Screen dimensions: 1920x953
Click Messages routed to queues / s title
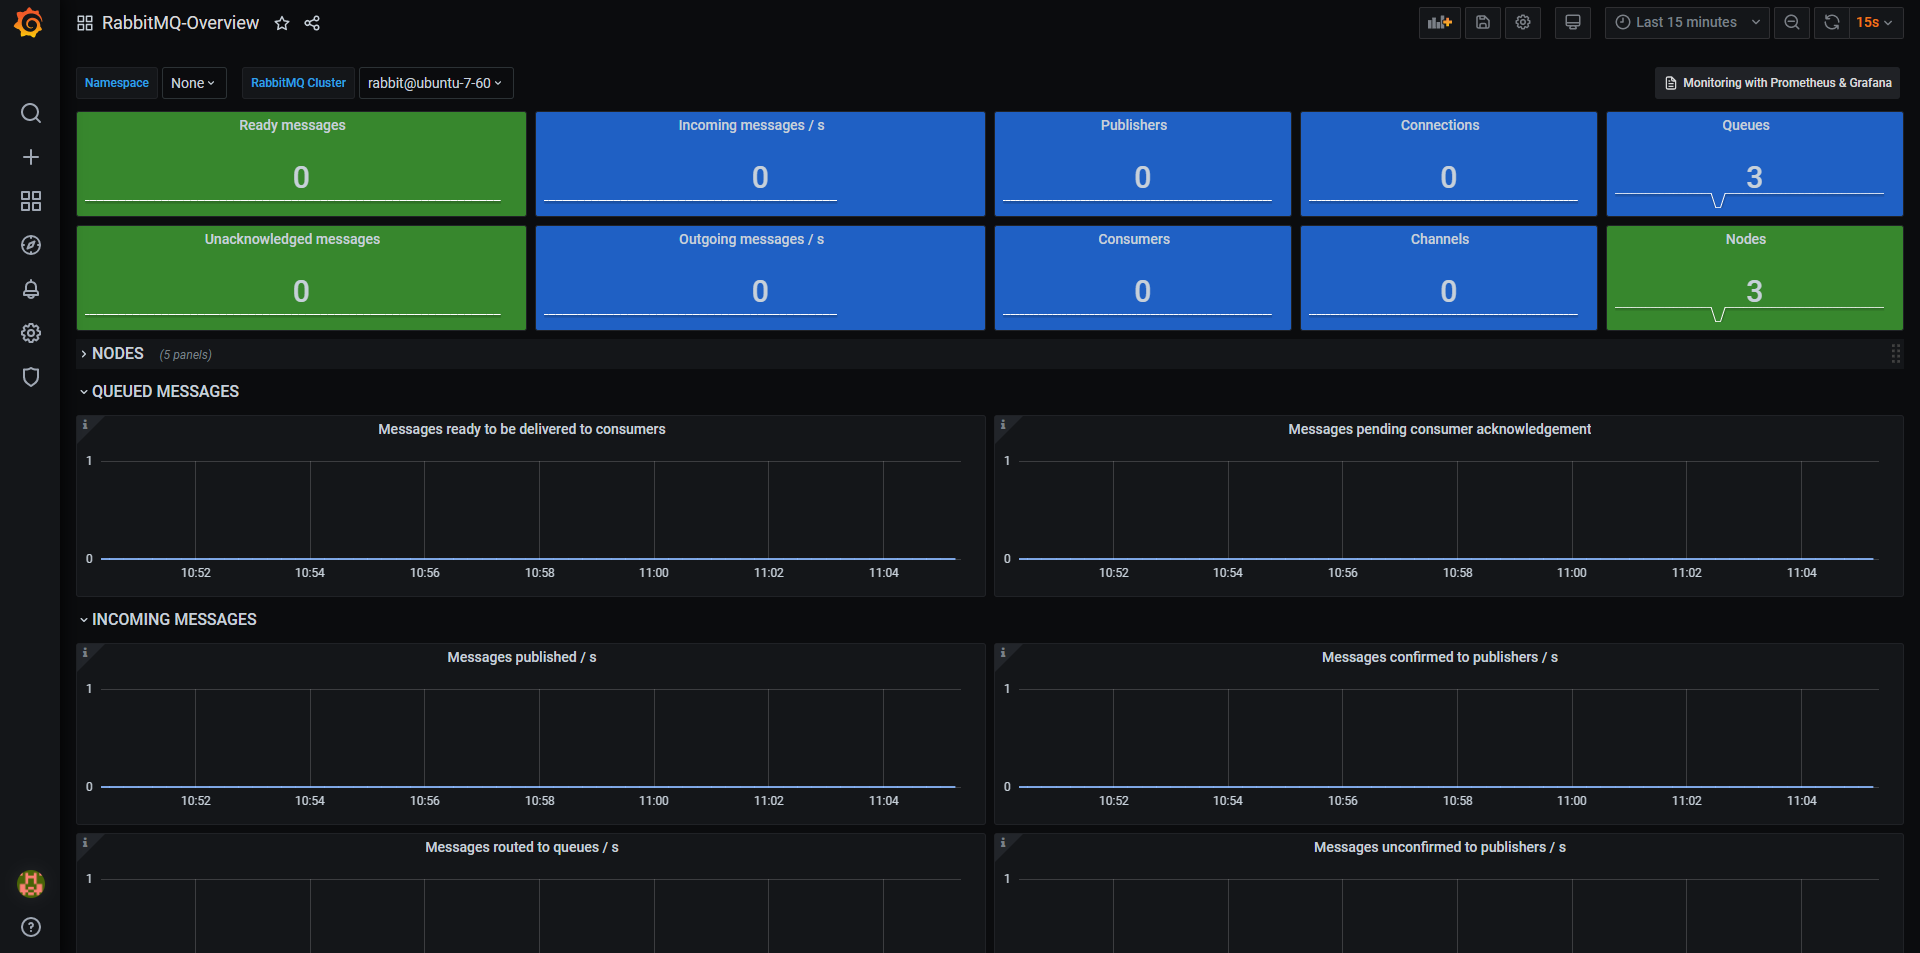point(522,847)
